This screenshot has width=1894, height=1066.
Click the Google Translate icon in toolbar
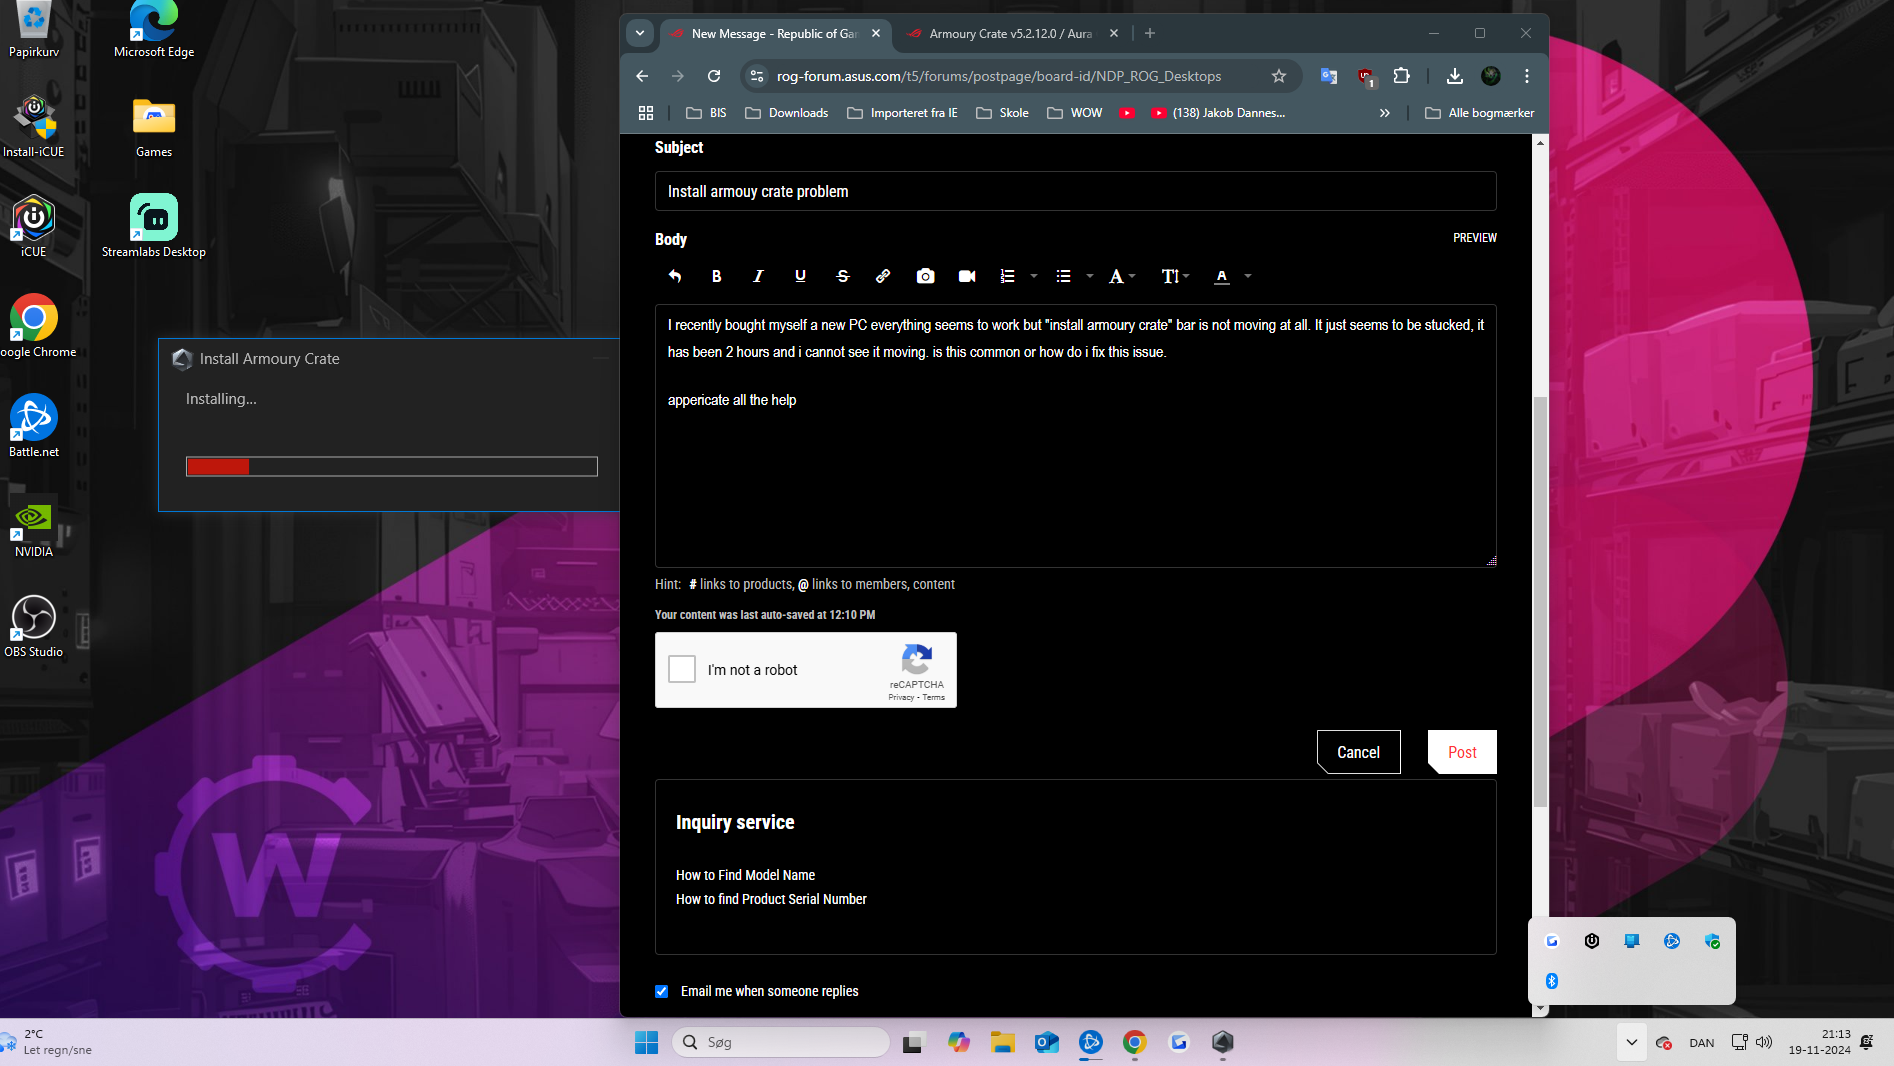[x=1329, y=76]
